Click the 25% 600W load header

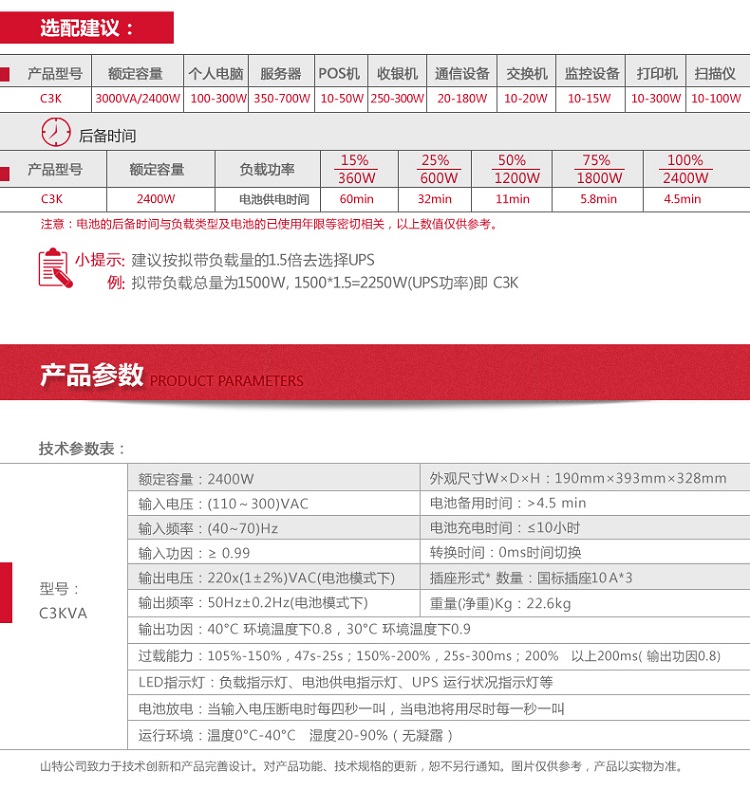coord(436,169)
